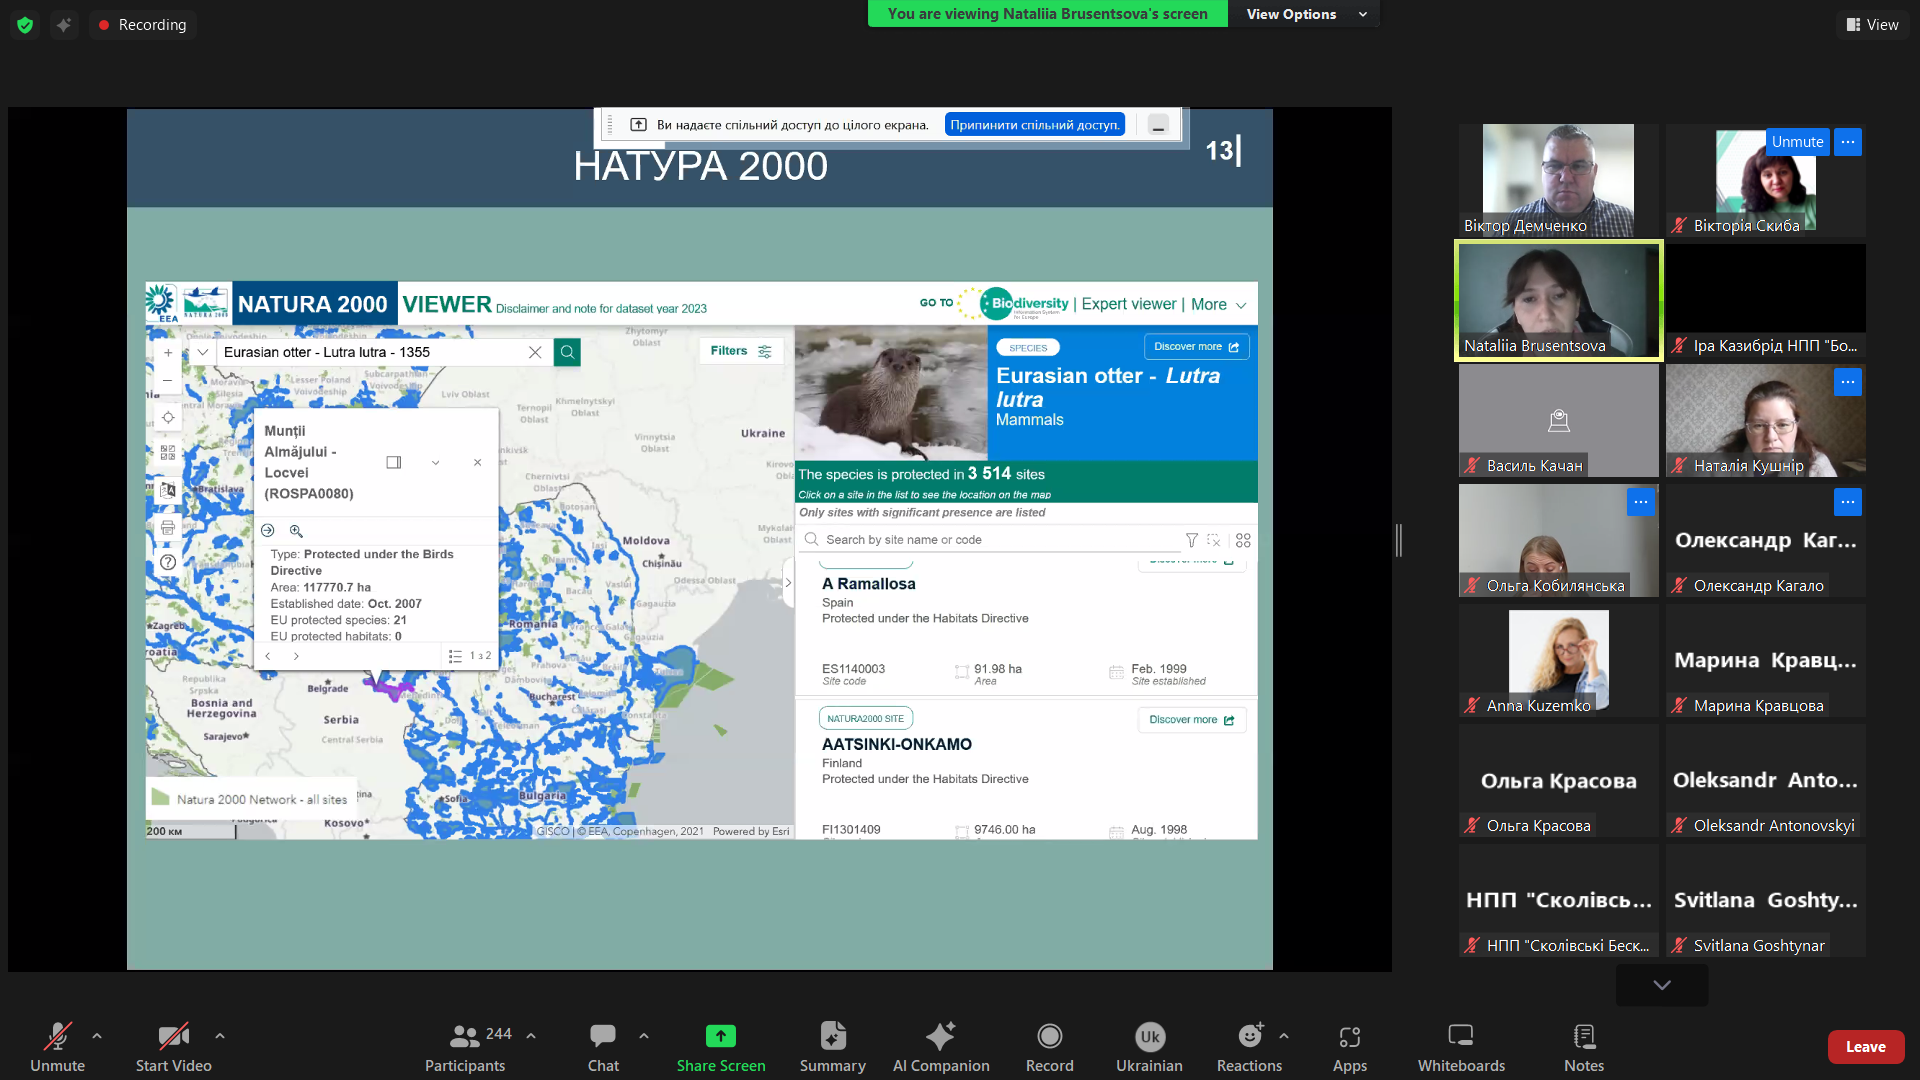The width and height of the screenshot is (1920, 1080).
Task: Open the Expert viewer section
Action: [1128, 304]
